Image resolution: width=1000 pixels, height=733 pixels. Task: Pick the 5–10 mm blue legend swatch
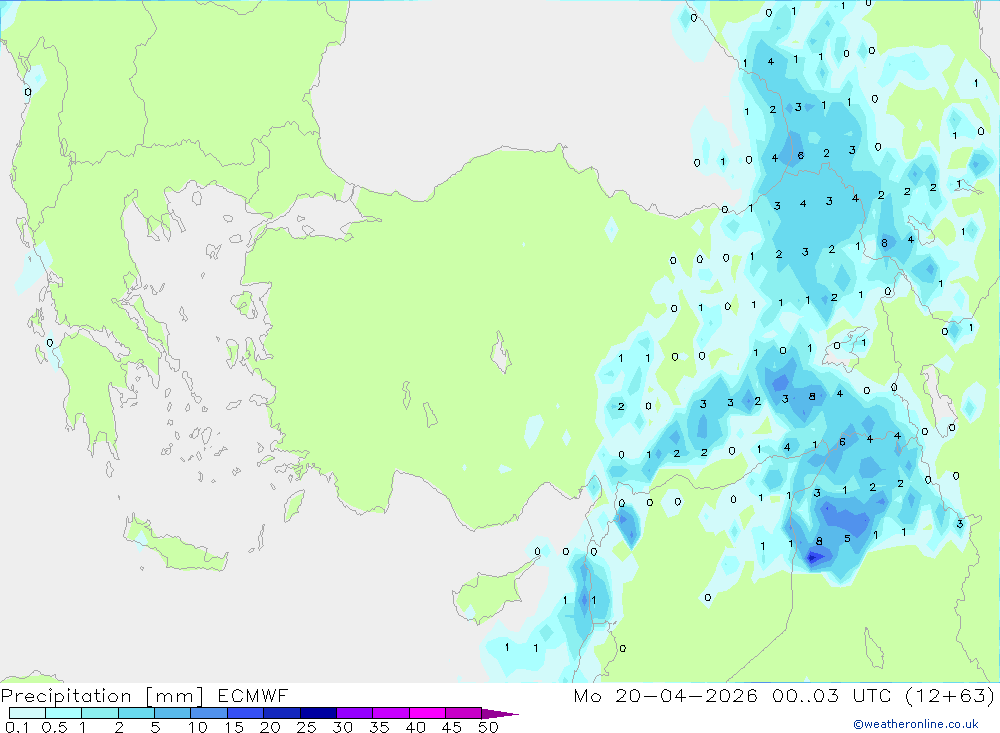172,713
